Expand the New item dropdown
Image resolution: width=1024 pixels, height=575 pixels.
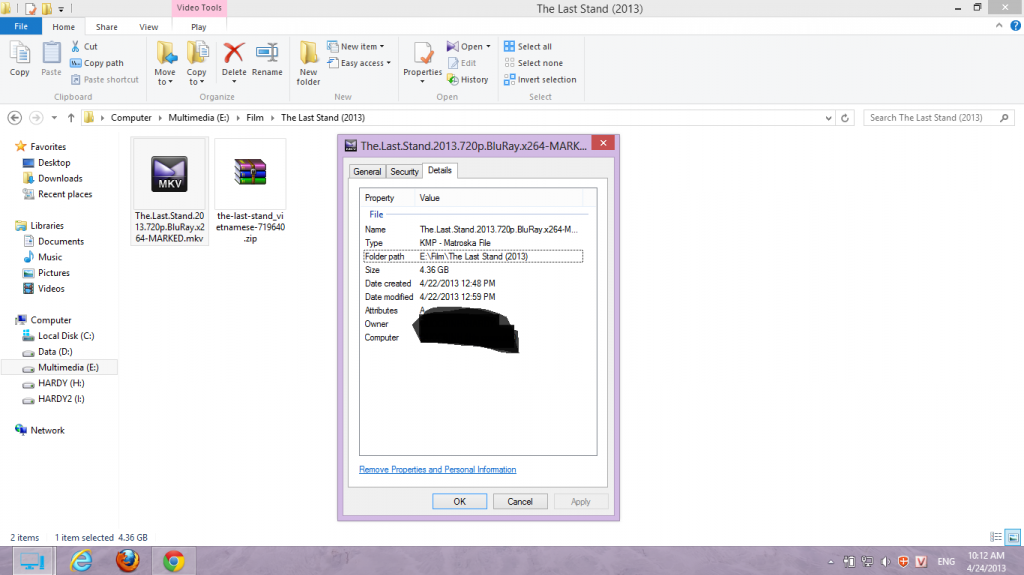(356, 46)
